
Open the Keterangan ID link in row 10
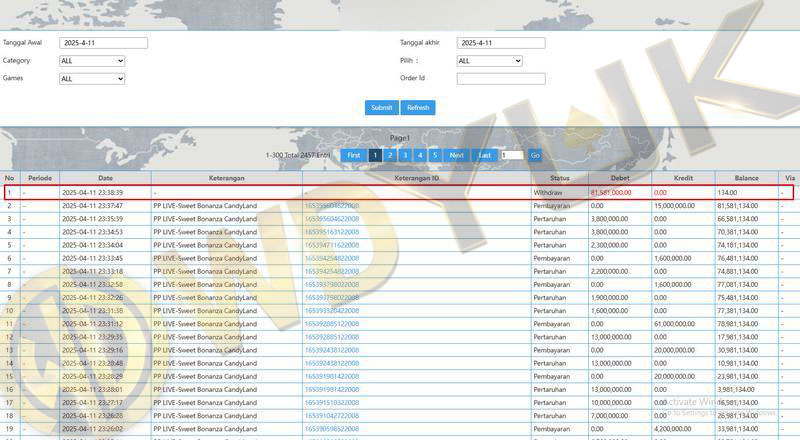(331, 310)
